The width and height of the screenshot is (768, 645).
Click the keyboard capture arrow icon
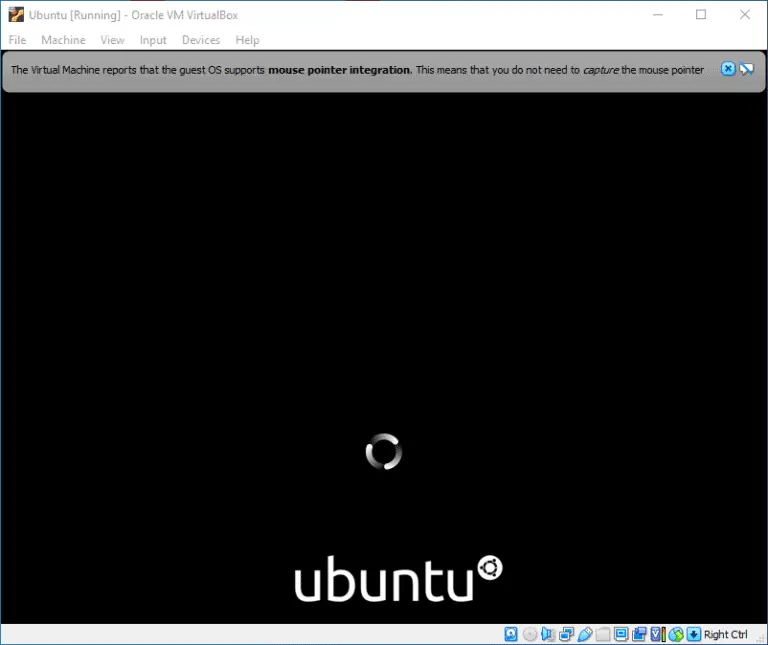click(694, 634)
